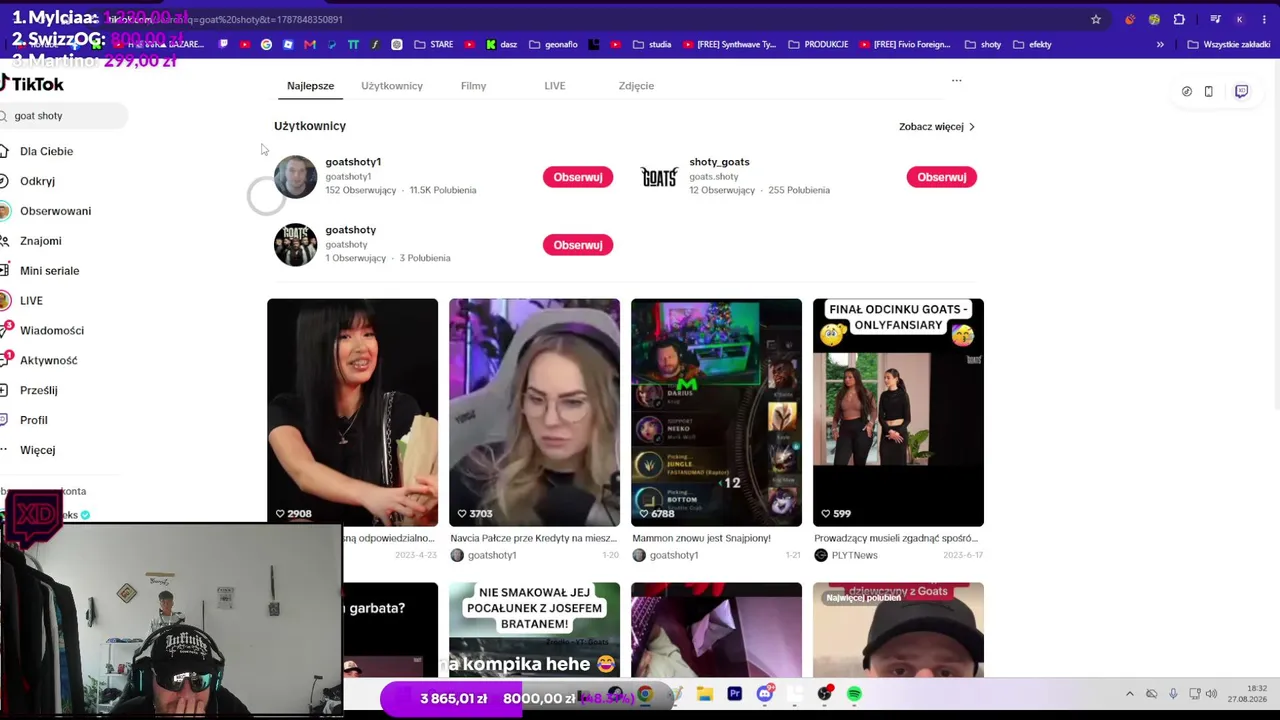The image size is (1280, 720).
Task: Open shoty_goats GOATS logo avatar
Action: [659, 177]
